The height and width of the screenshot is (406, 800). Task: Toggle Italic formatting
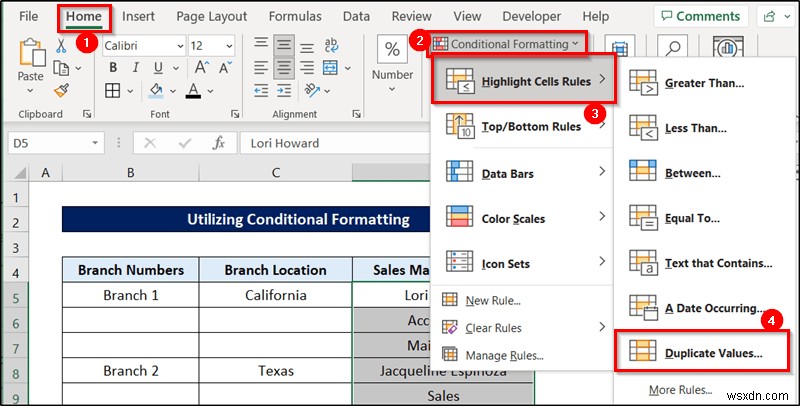coord(136,67)
